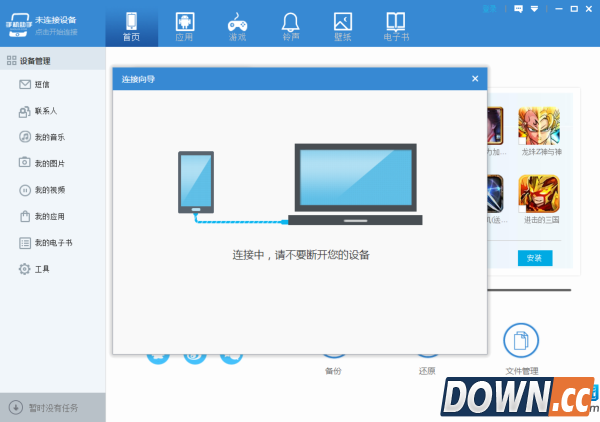
Task: Click the 设备管理 header
Action: [53, 60]
